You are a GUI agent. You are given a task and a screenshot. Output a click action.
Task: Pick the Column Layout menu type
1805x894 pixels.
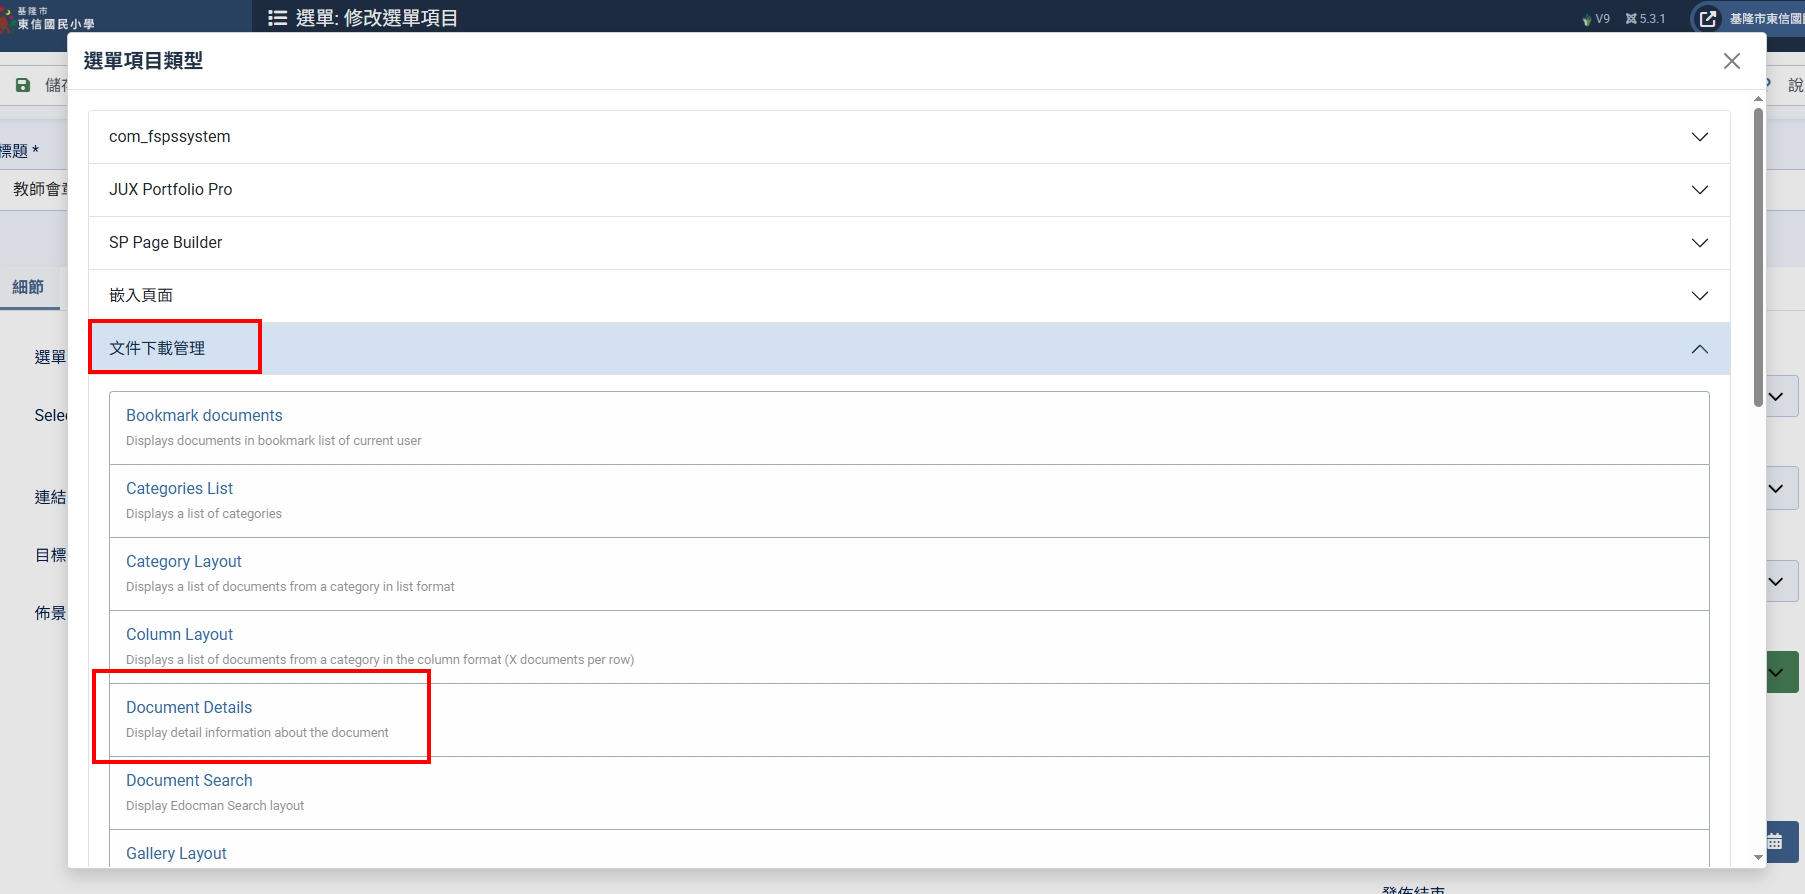(x=179, y=635)
